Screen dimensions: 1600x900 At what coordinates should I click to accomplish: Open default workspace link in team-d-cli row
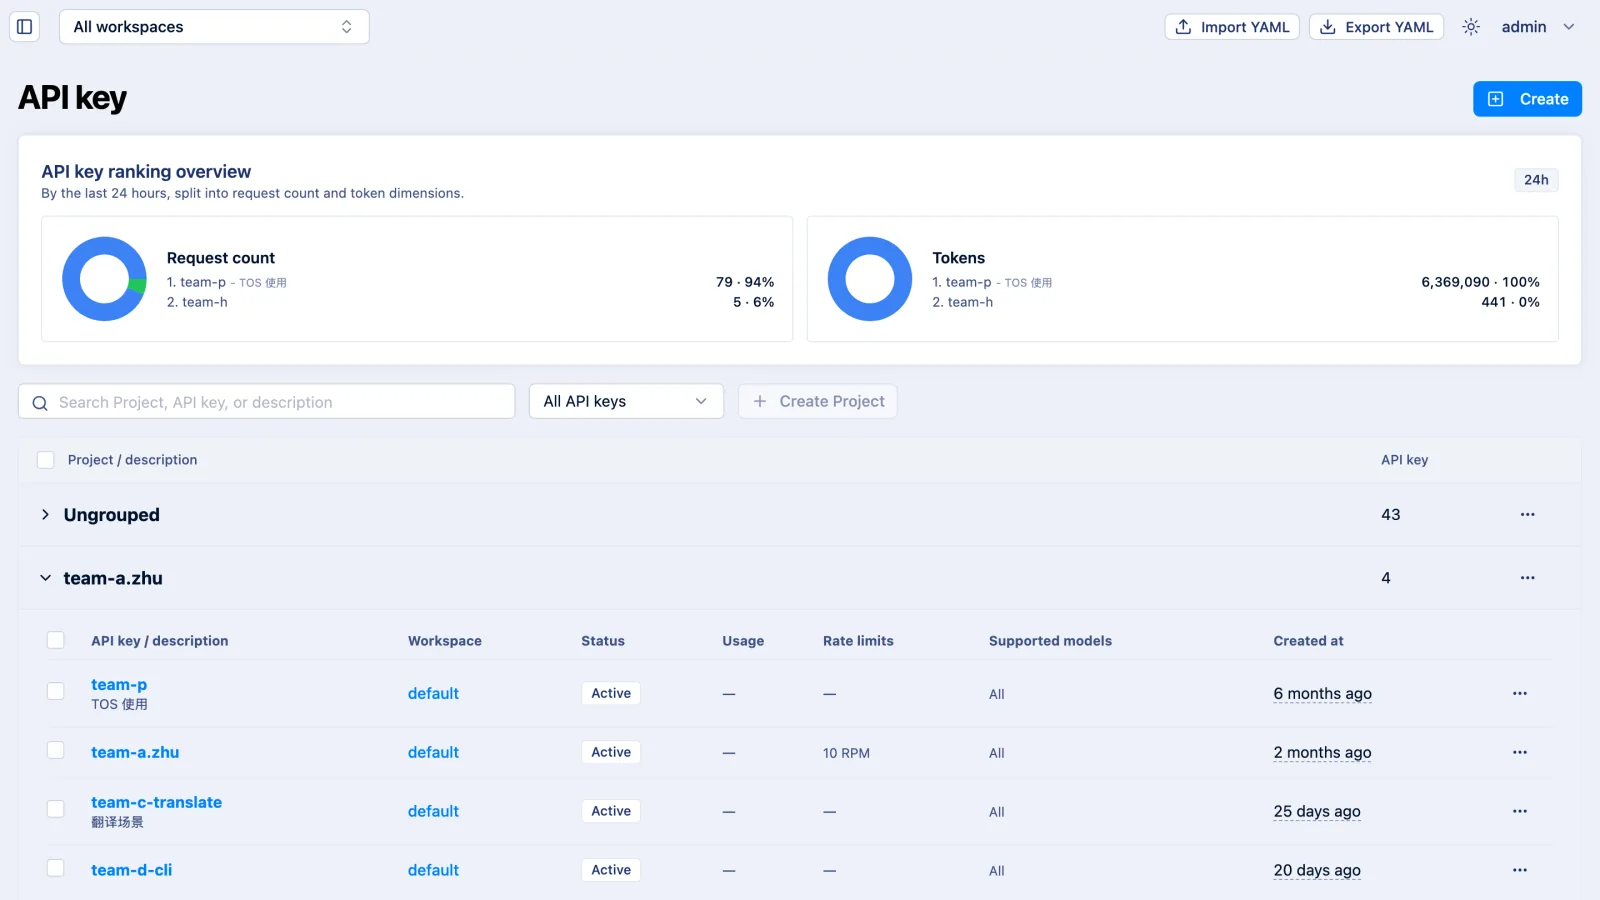[433, 870]
